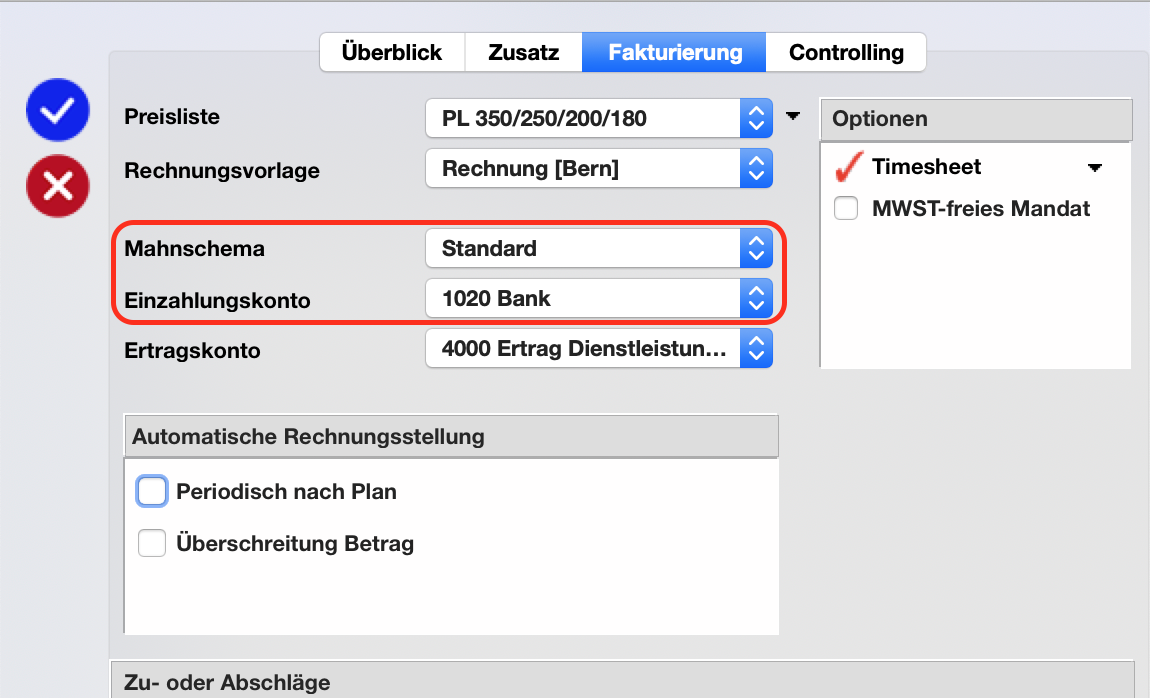Enable MWST-freies Mandat checkbox
This screenshot has height=698, width=1150.
[x=846, y=209]
